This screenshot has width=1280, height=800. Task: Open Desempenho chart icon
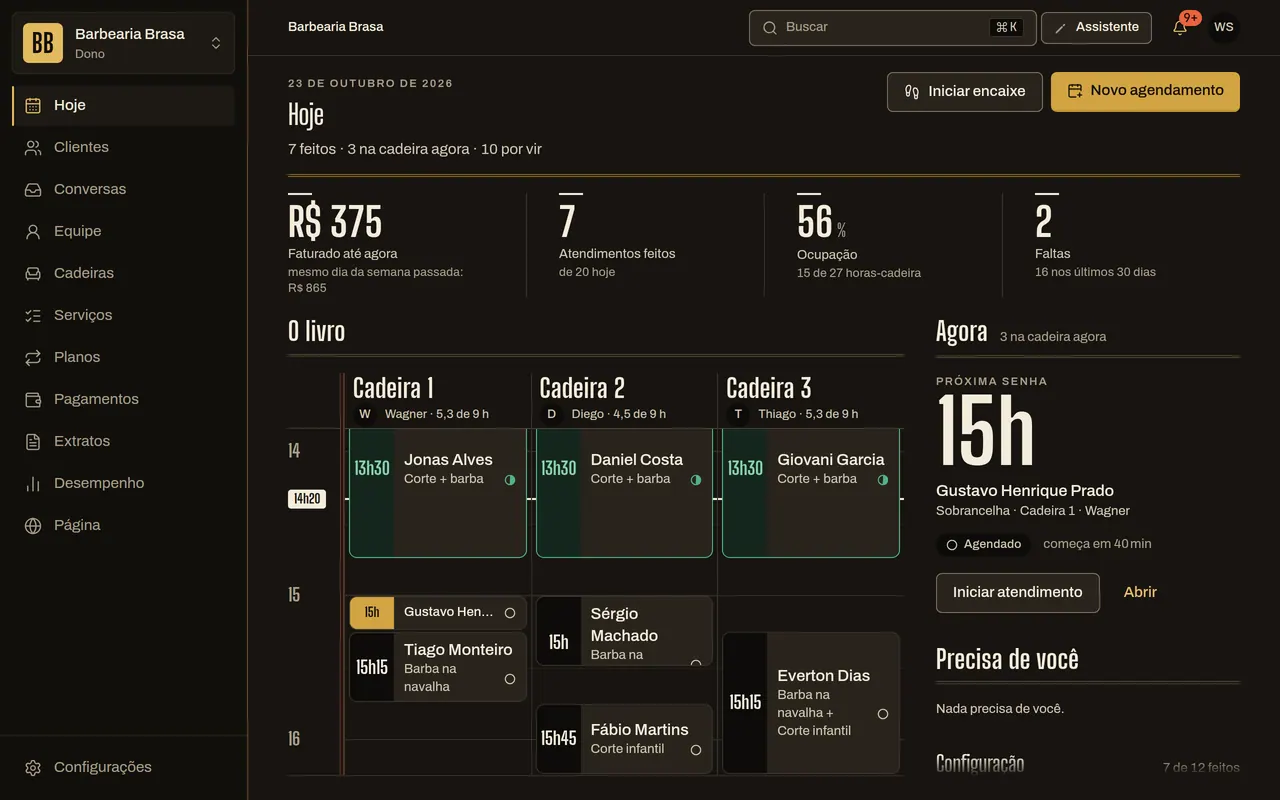(33, 483)
